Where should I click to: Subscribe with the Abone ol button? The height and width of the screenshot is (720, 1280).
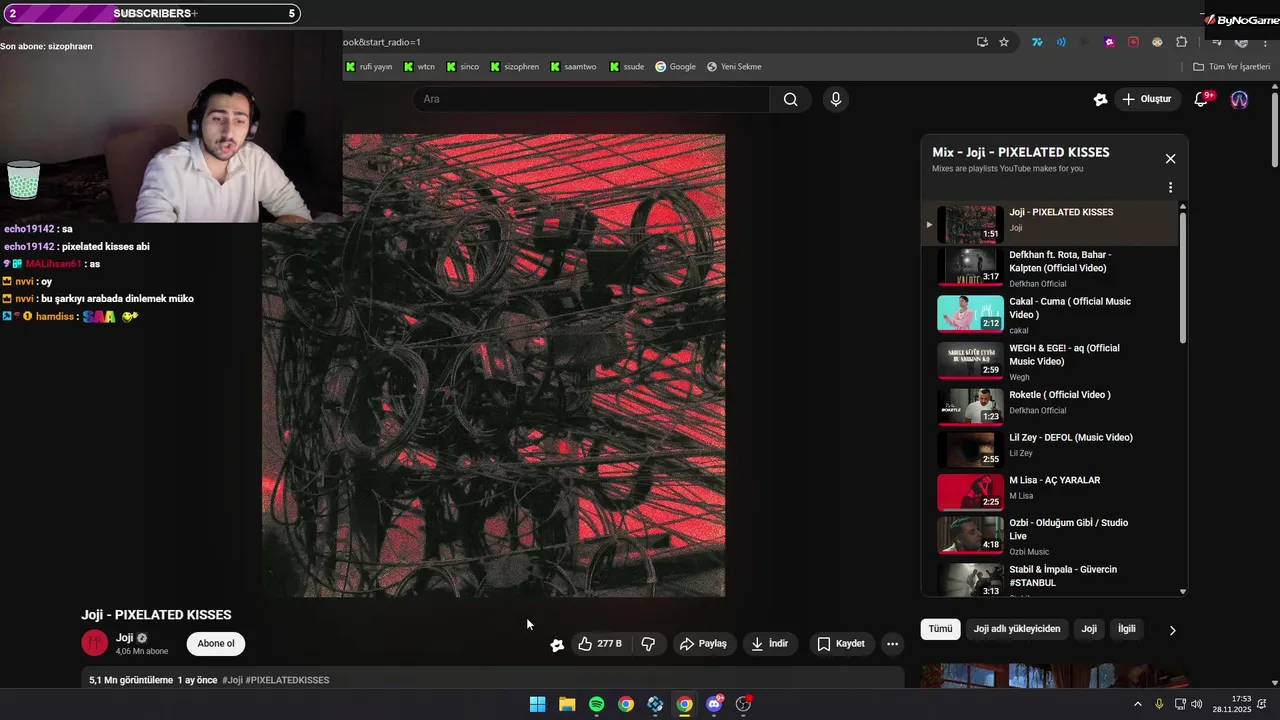[x=216, y=644]
